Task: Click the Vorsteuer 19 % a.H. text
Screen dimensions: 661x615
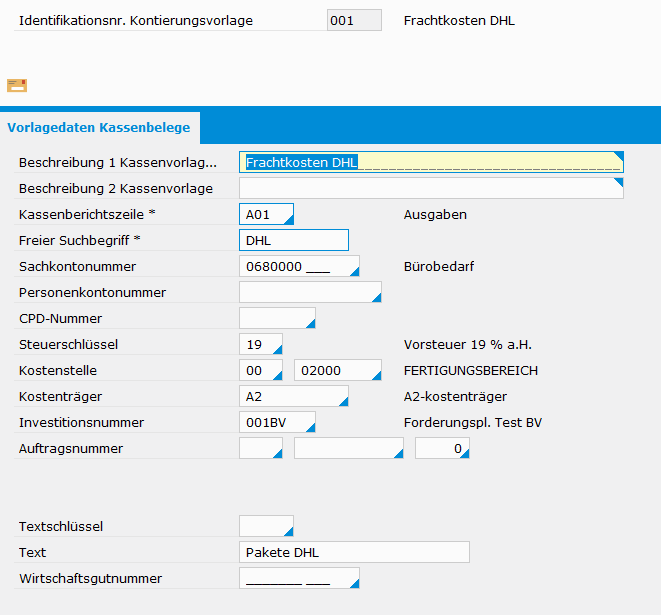Action: point(468,344)
